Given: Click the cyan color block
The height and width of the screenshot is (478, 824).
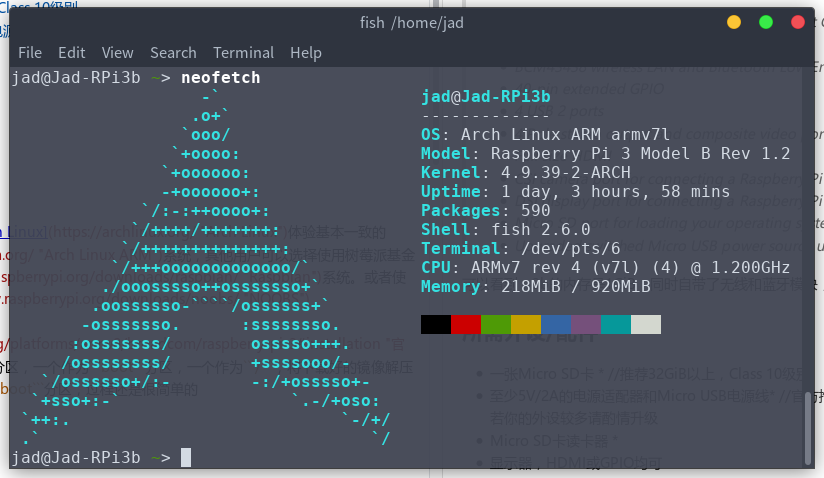Looking at the screenshot, I should [616, 324].
